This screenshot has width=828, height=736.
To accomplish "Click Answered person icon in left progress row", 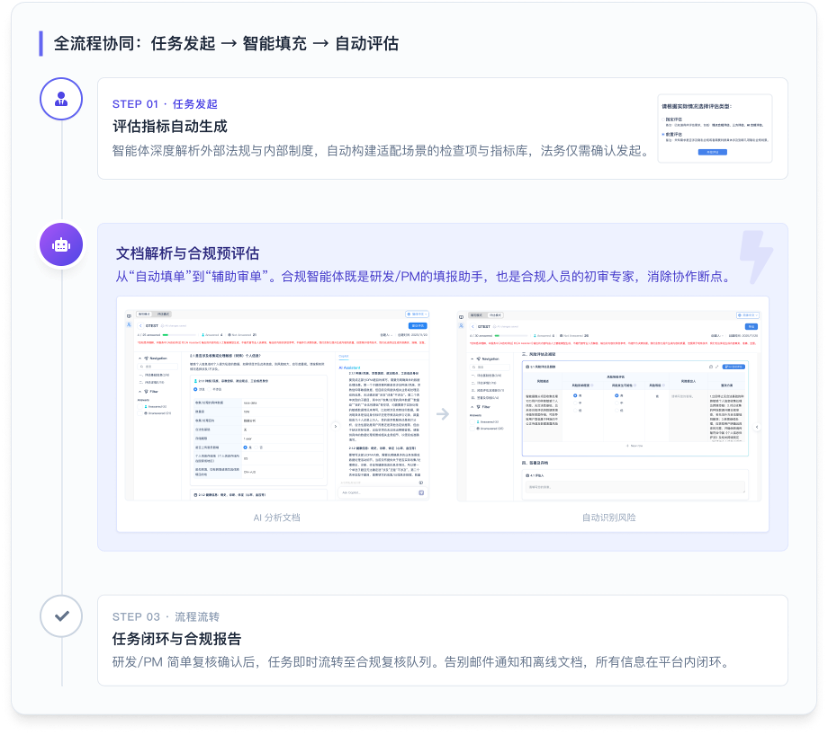I will coord(203,335).
